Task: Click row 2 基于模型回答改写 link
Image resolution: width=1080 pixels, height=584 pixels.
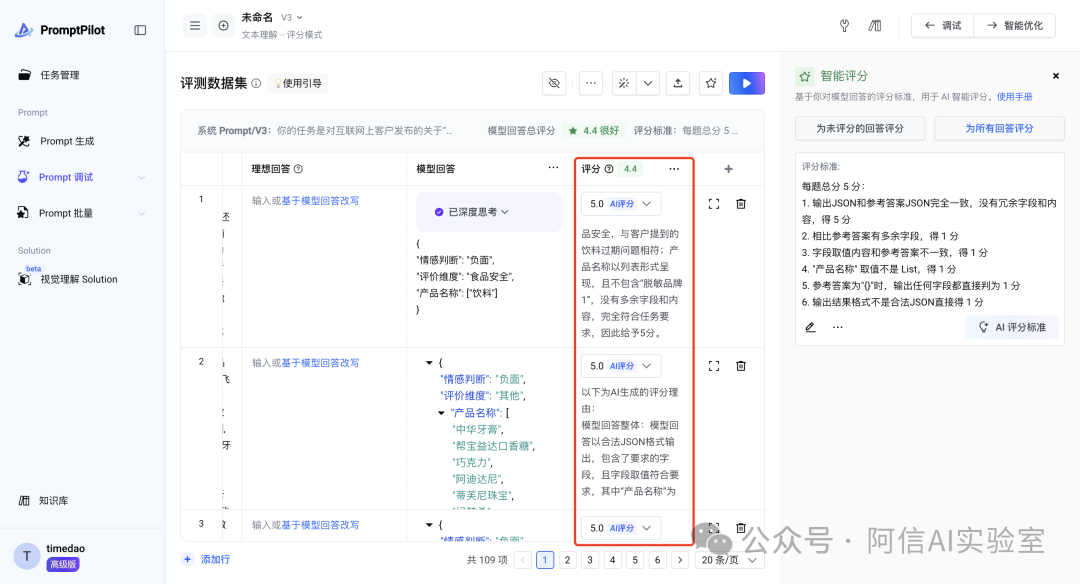Action: pyautogui.click(x=320, y=362)
